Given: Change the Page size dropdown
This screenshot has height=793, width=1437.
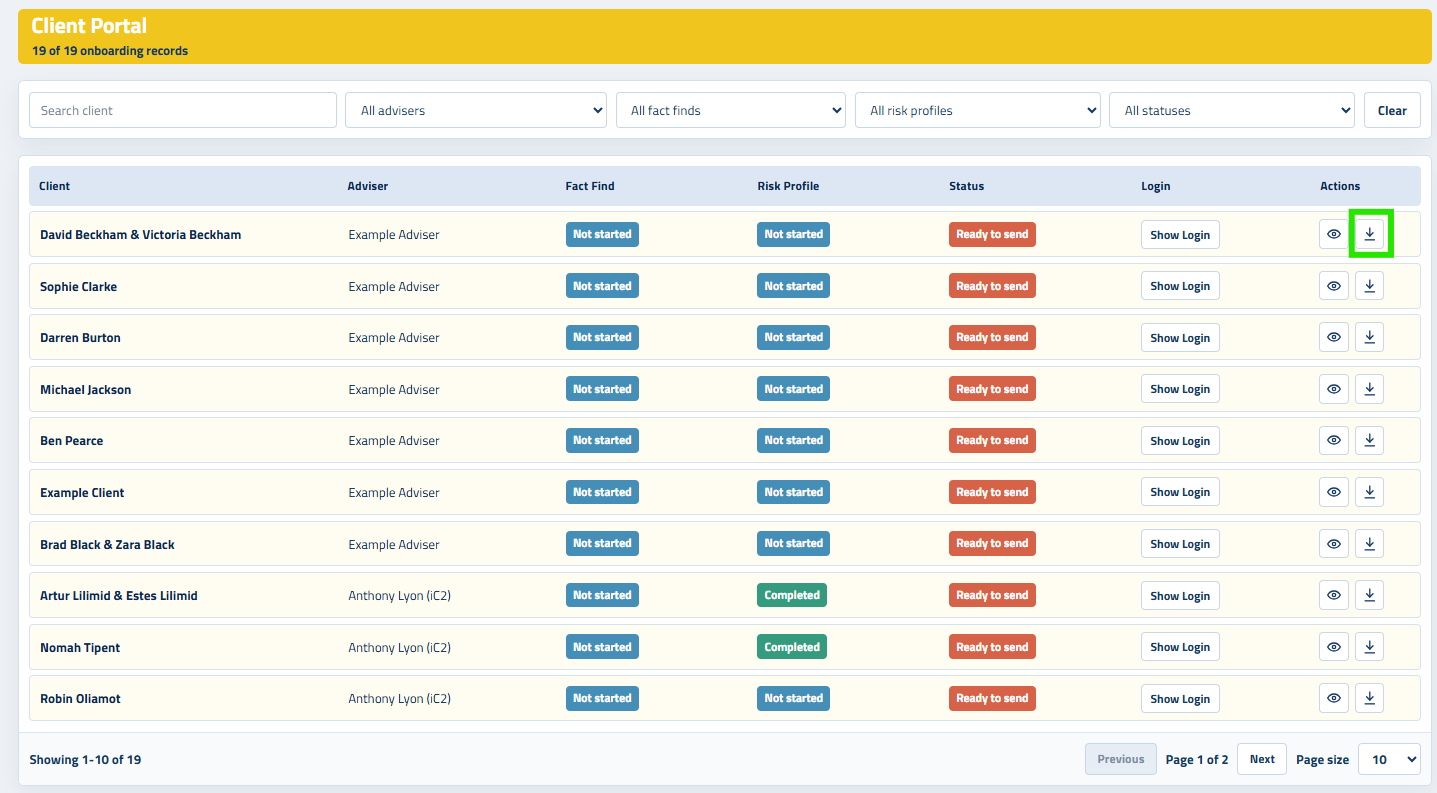Looking at the screenshot, I should pos(1389,759).
